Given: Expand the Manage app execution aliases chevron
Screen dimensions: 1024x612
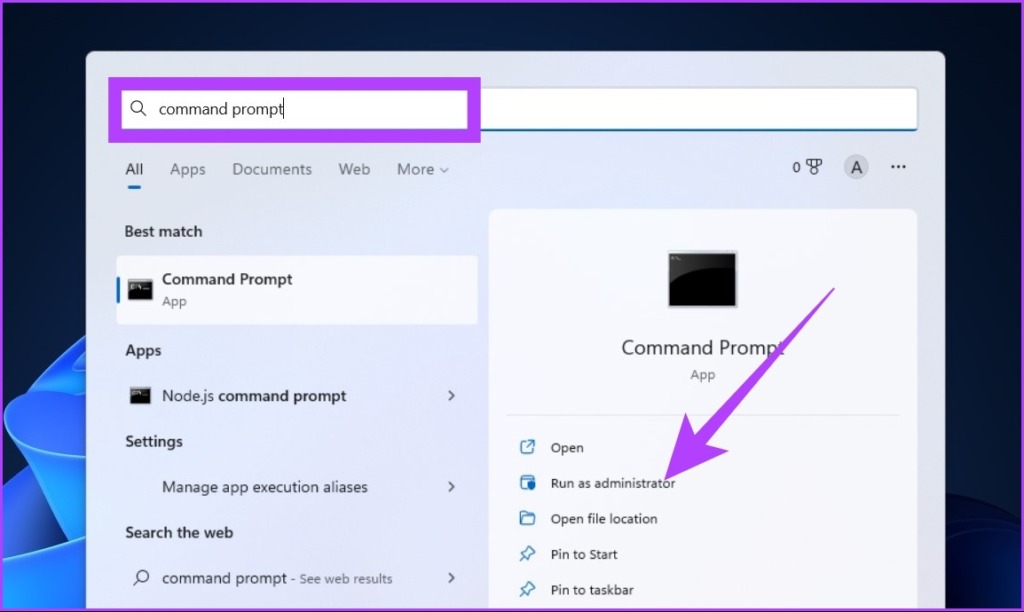Looking at the screenshot, I should click(451, 487).
